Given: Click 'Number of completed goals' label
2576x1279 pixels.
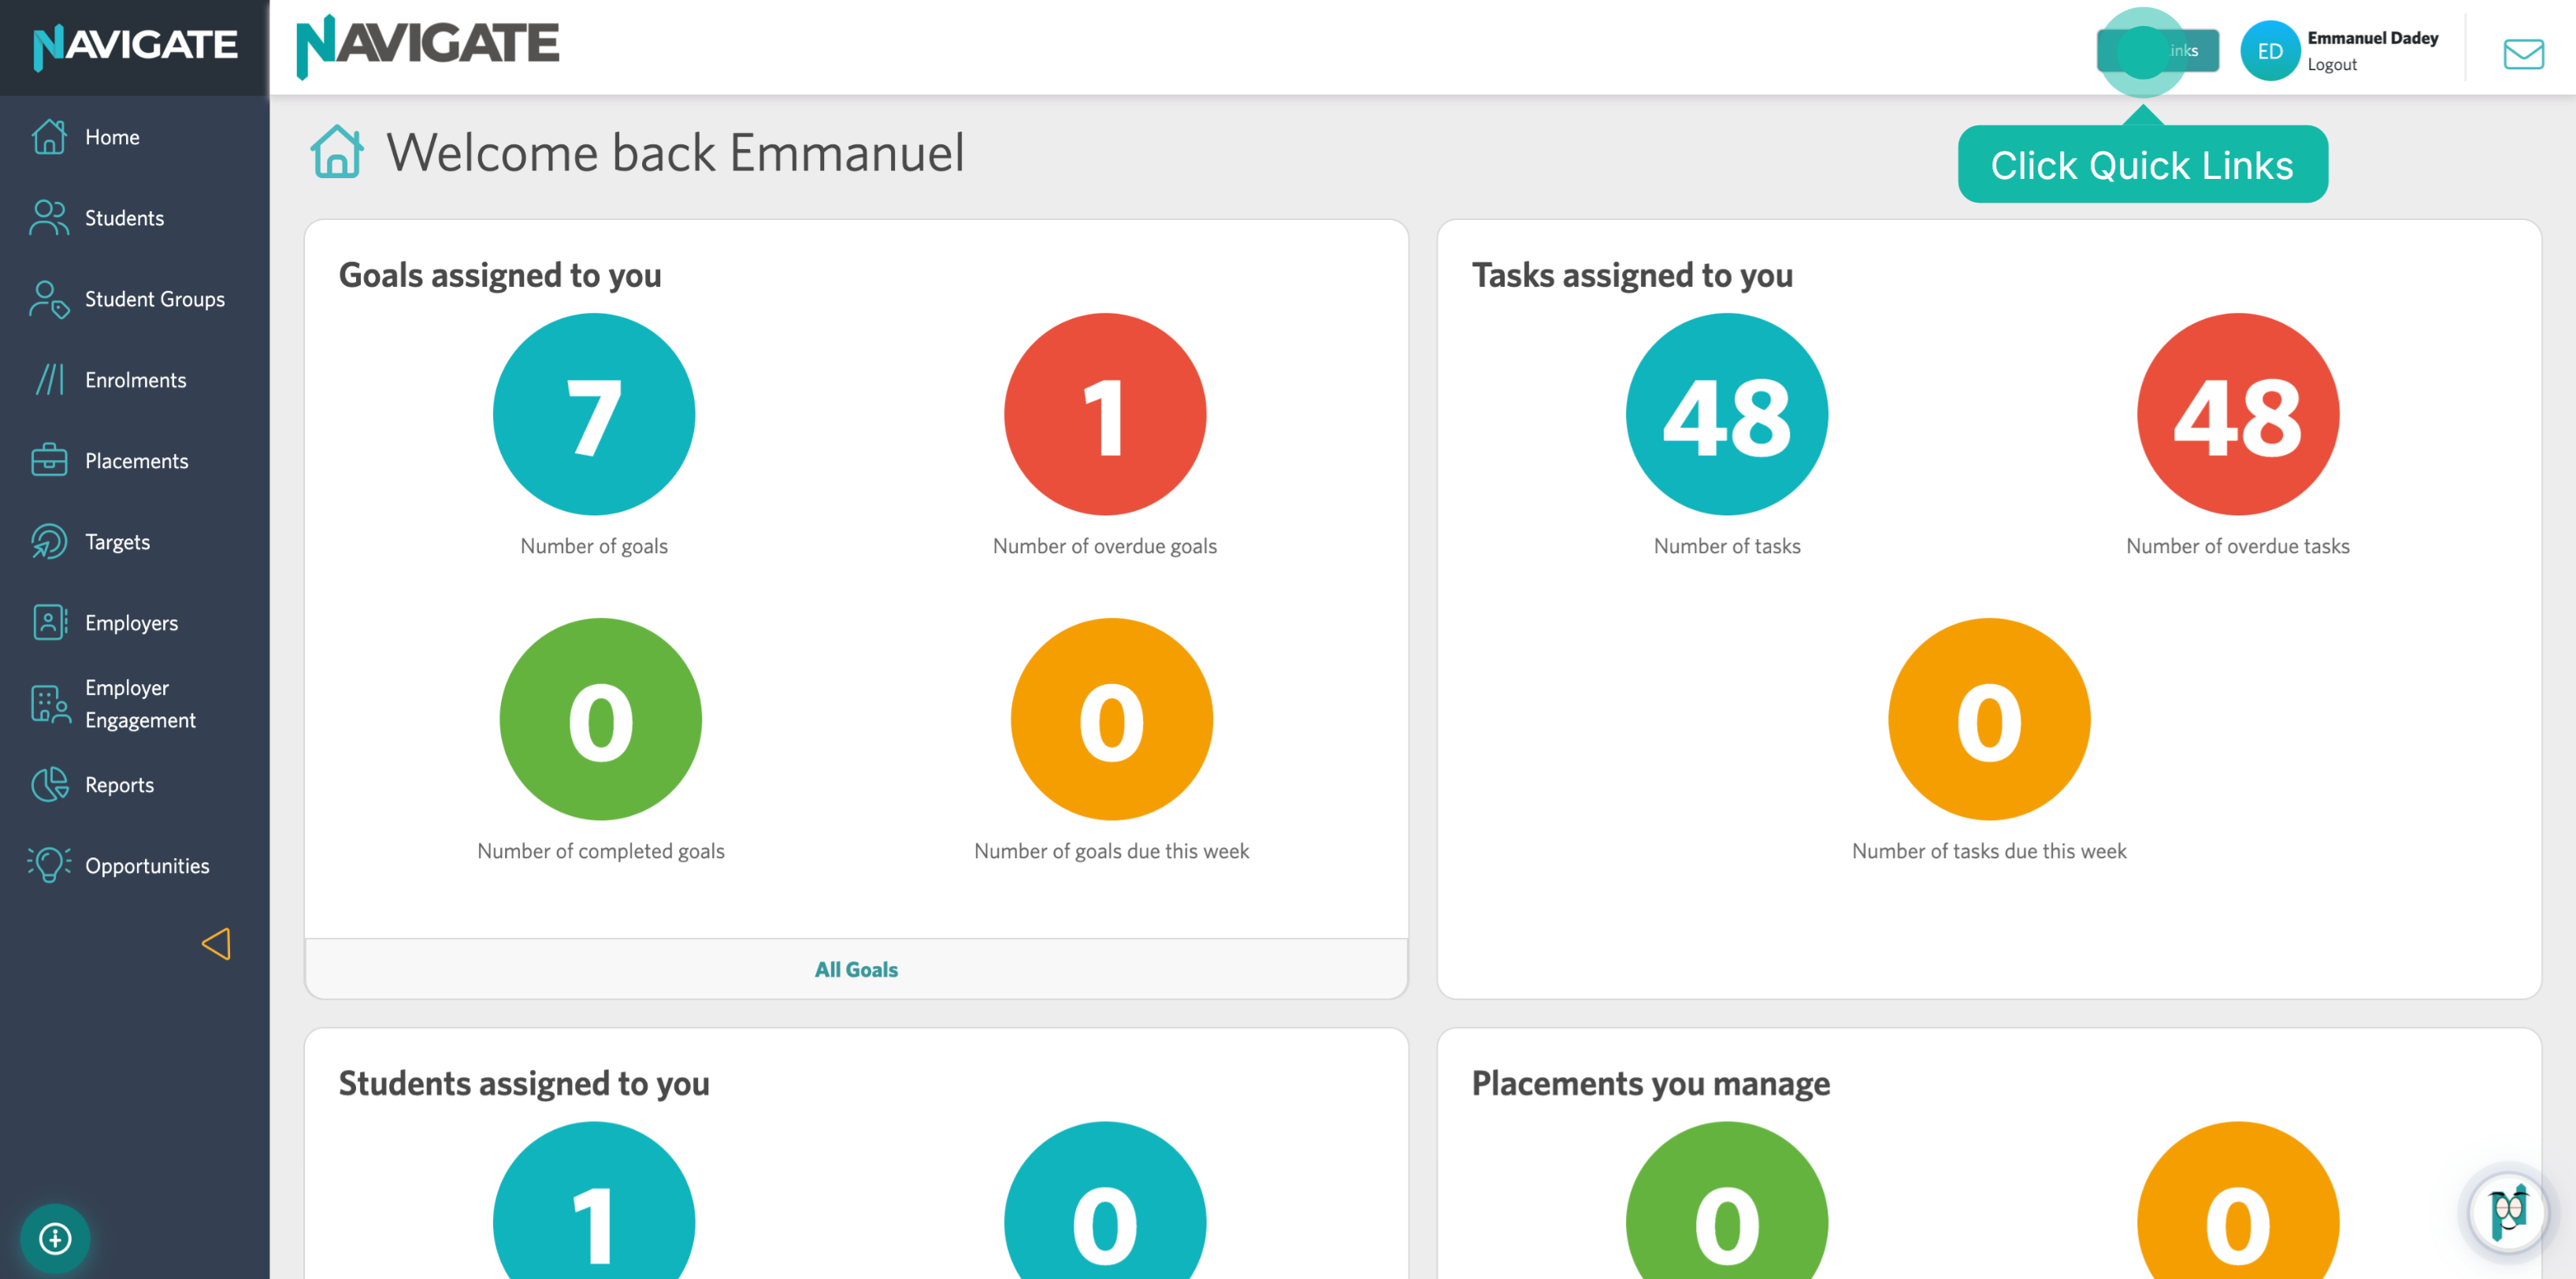Looking at the screenshot, I should pos(601,851).
